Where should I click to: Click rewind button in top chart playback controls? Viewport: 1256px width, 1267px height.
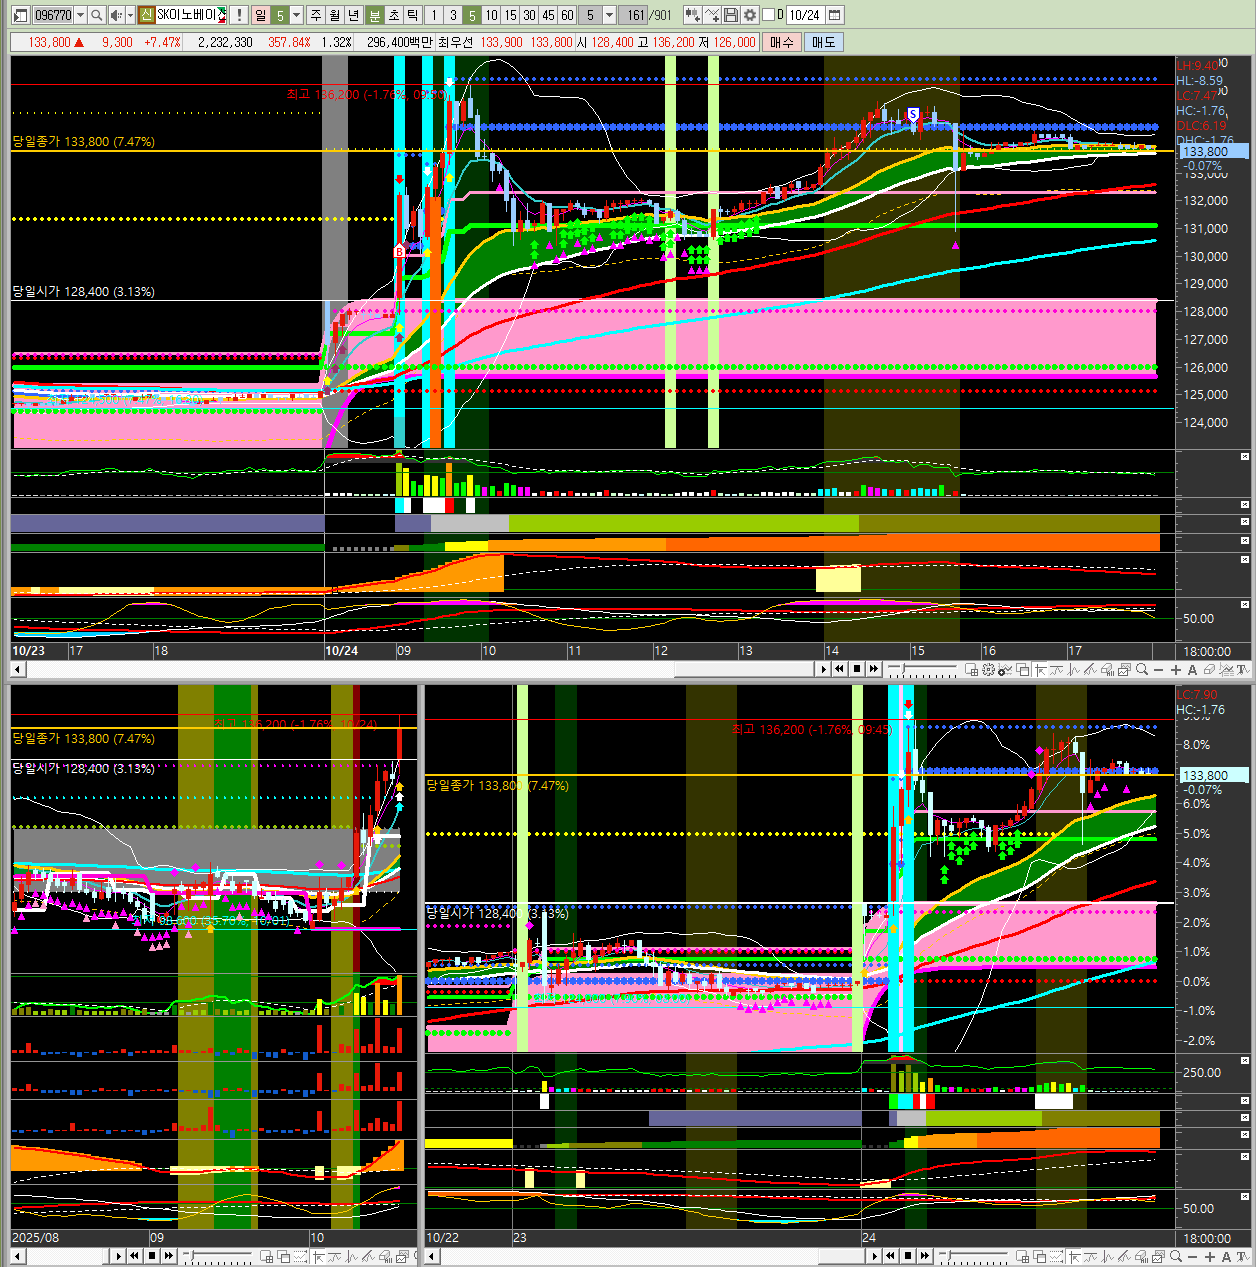(x=839, y=669)
